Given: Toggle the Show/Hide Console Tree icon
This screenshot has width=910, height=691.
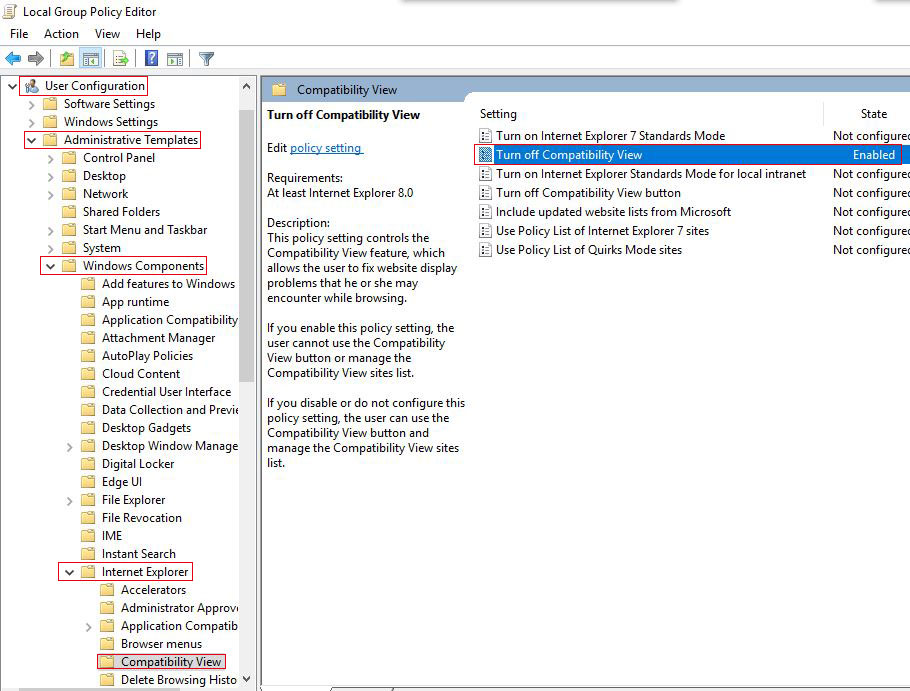Looking at the screenshot, I should pyautogui.click(x=91, y=58).
